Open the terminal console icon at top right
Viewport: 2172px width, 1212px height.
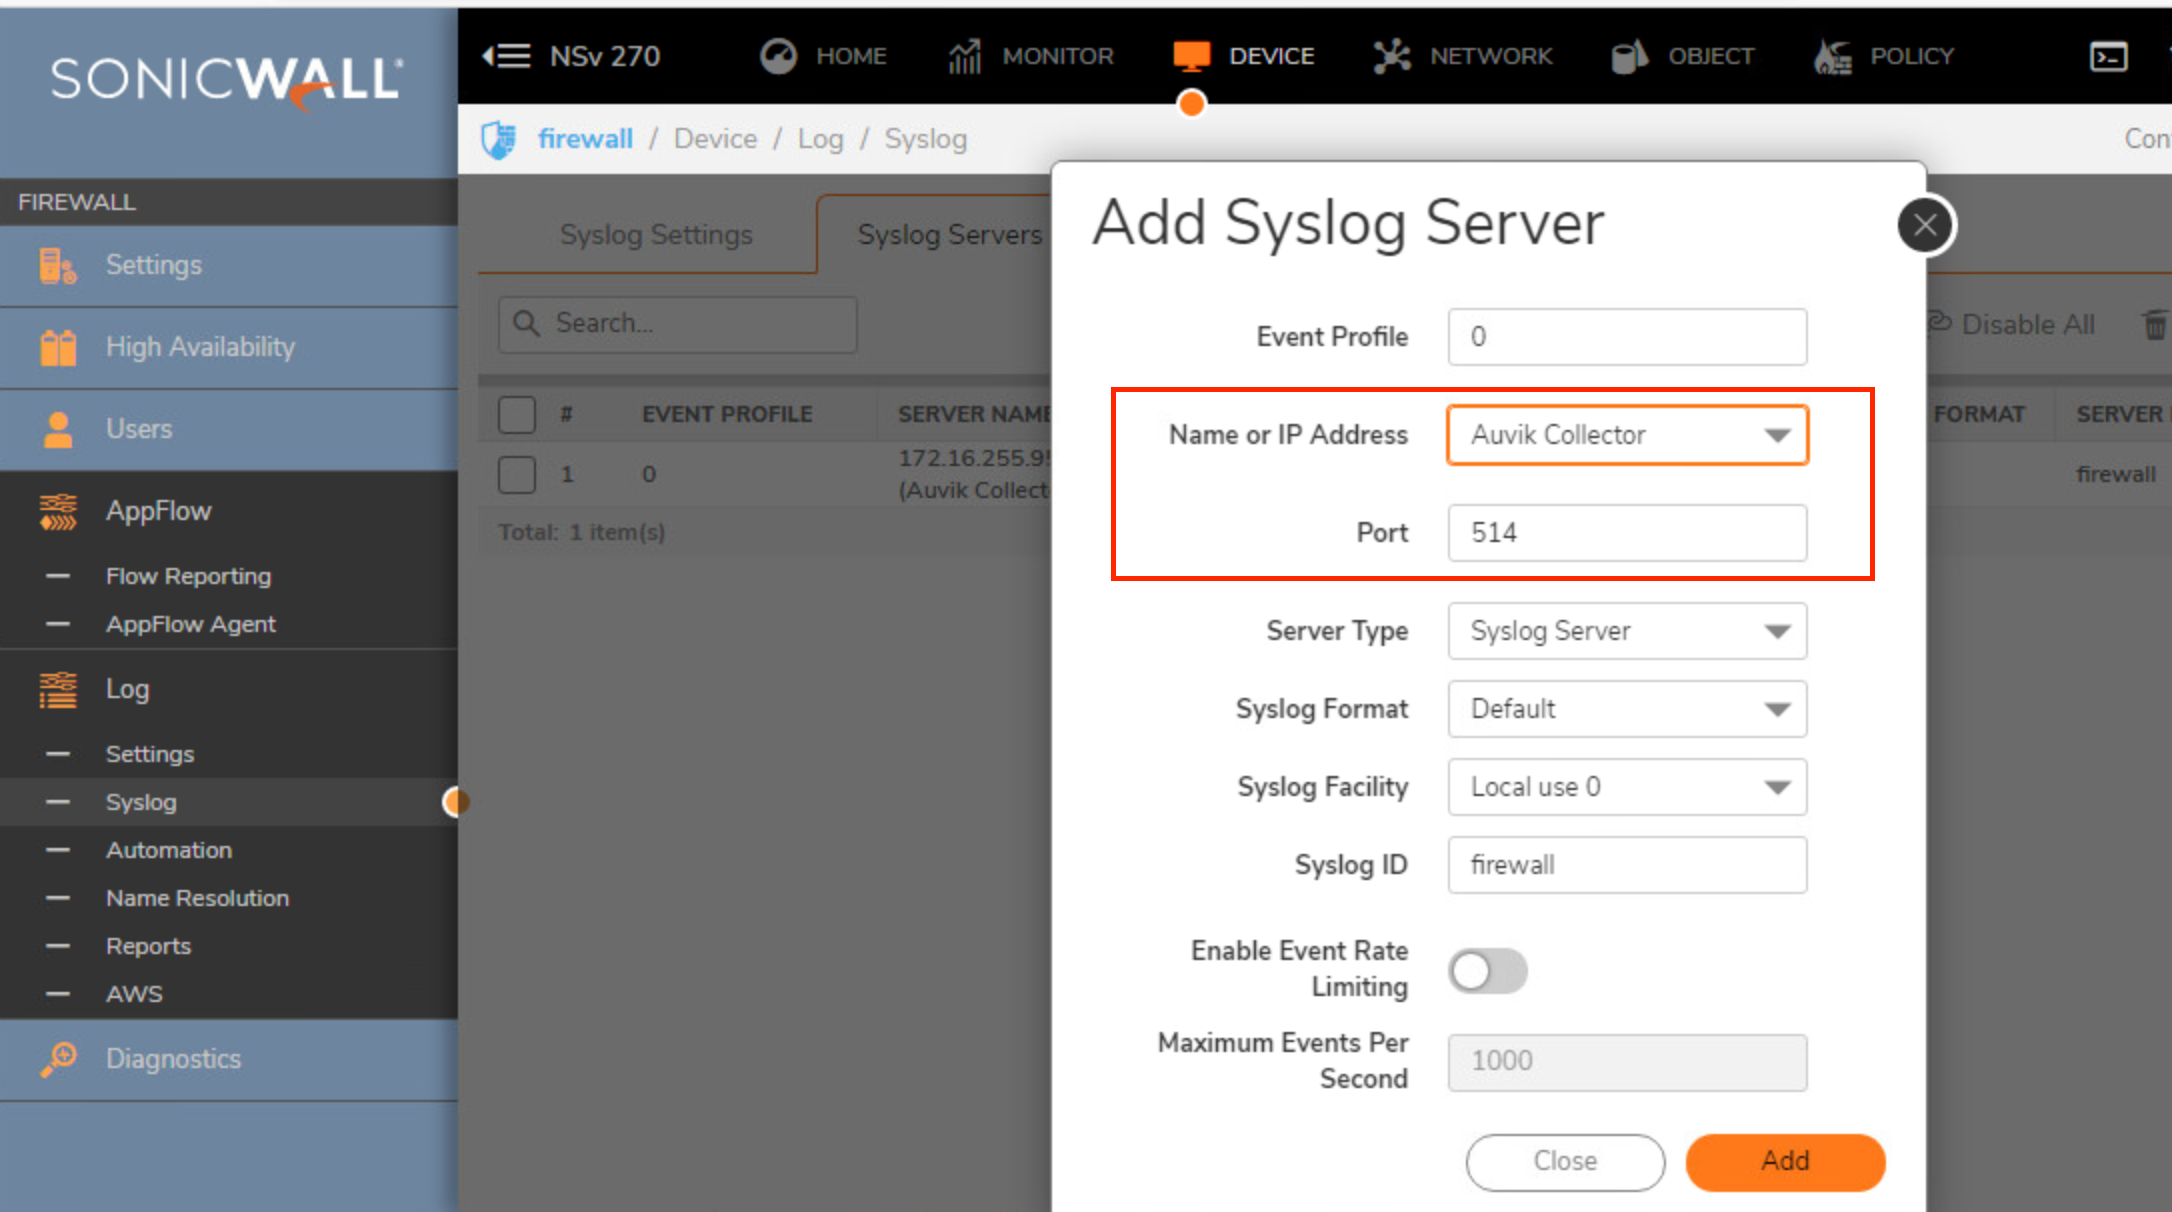coord(2108,57)
